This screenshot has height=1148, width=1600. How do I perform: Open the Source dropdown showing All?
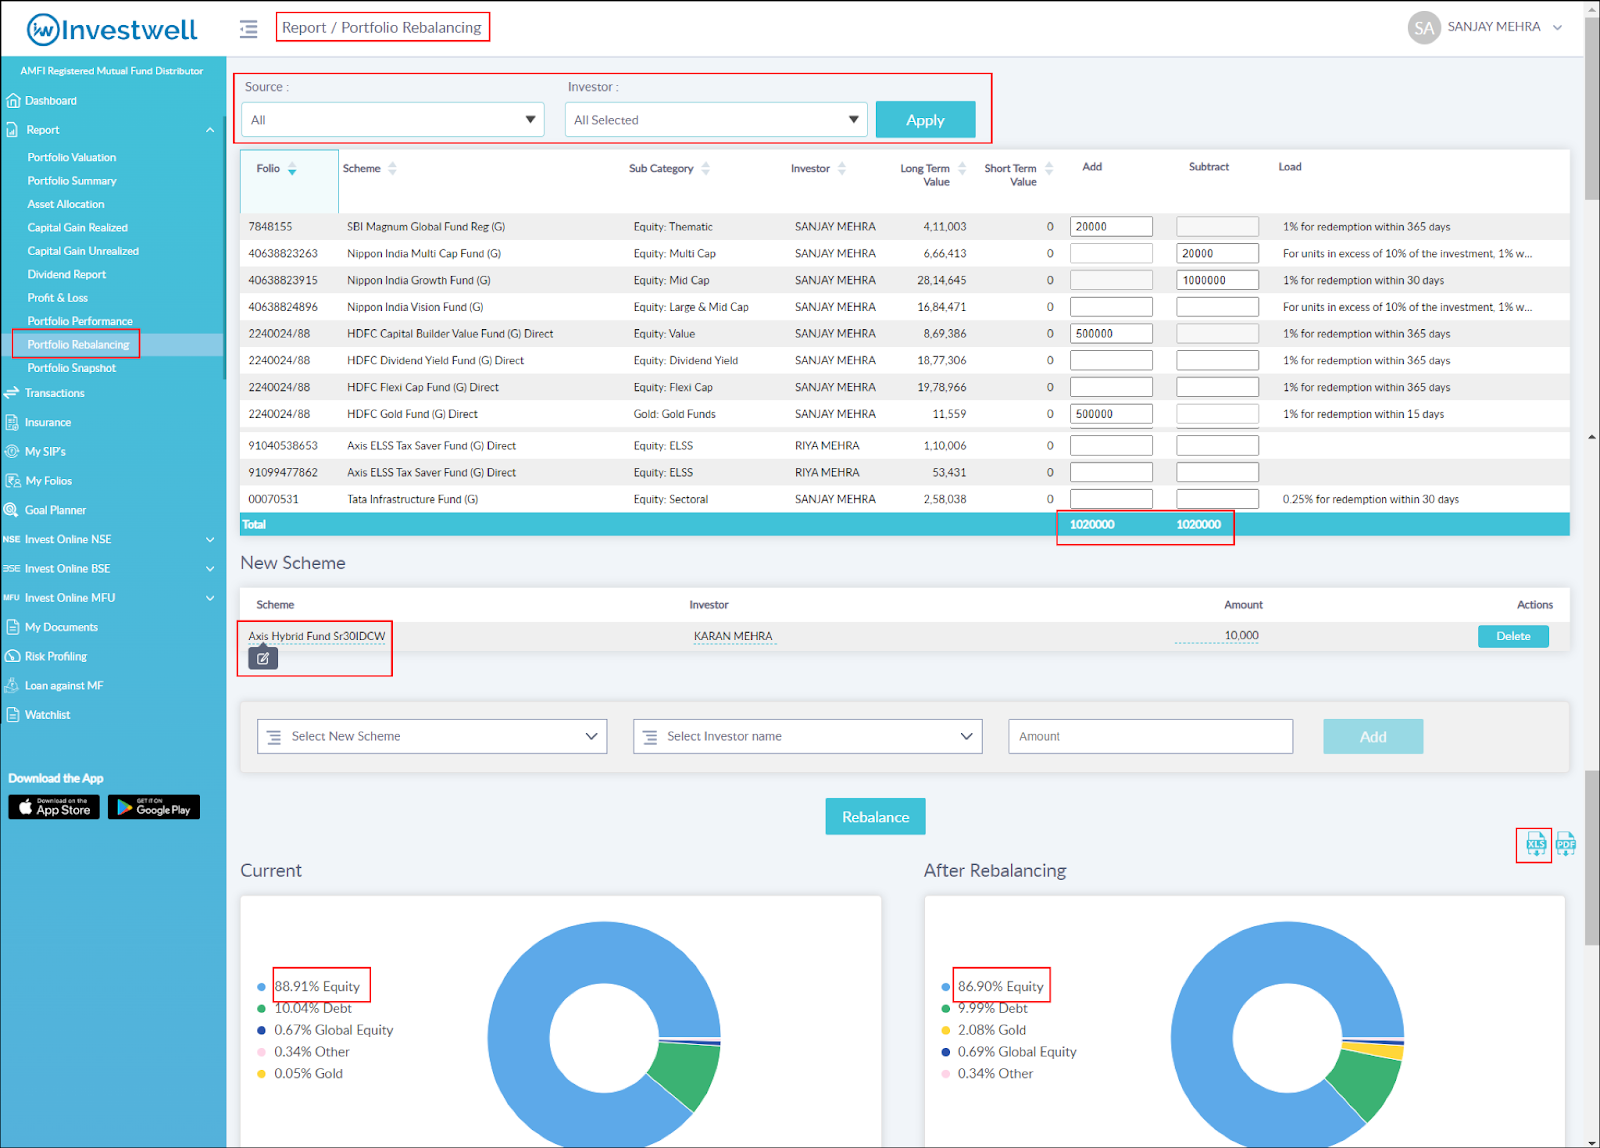[393, 120]
